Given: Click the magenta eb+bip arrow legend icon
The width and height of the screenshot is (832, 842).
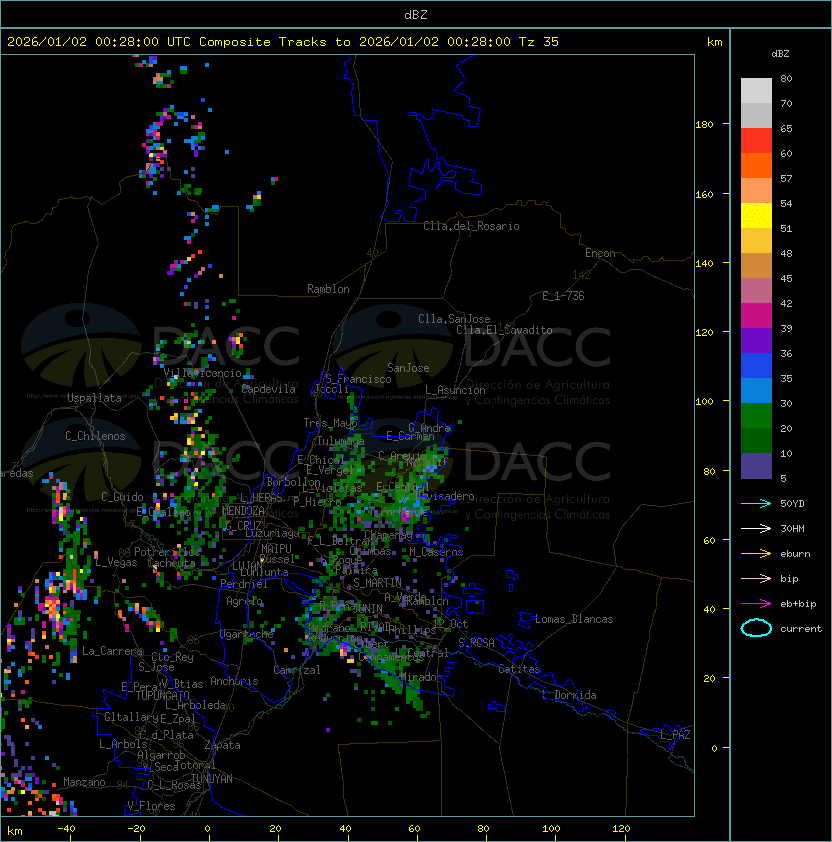Looking at the screenshot, I should coord(756,604).
